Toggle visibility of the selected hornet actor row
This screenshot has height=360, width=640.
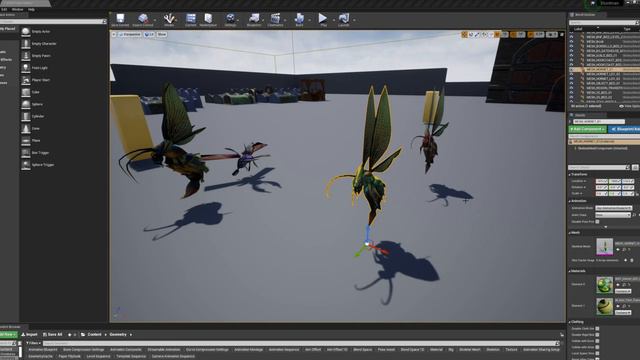pyautogui.click(x=572, y=69)
